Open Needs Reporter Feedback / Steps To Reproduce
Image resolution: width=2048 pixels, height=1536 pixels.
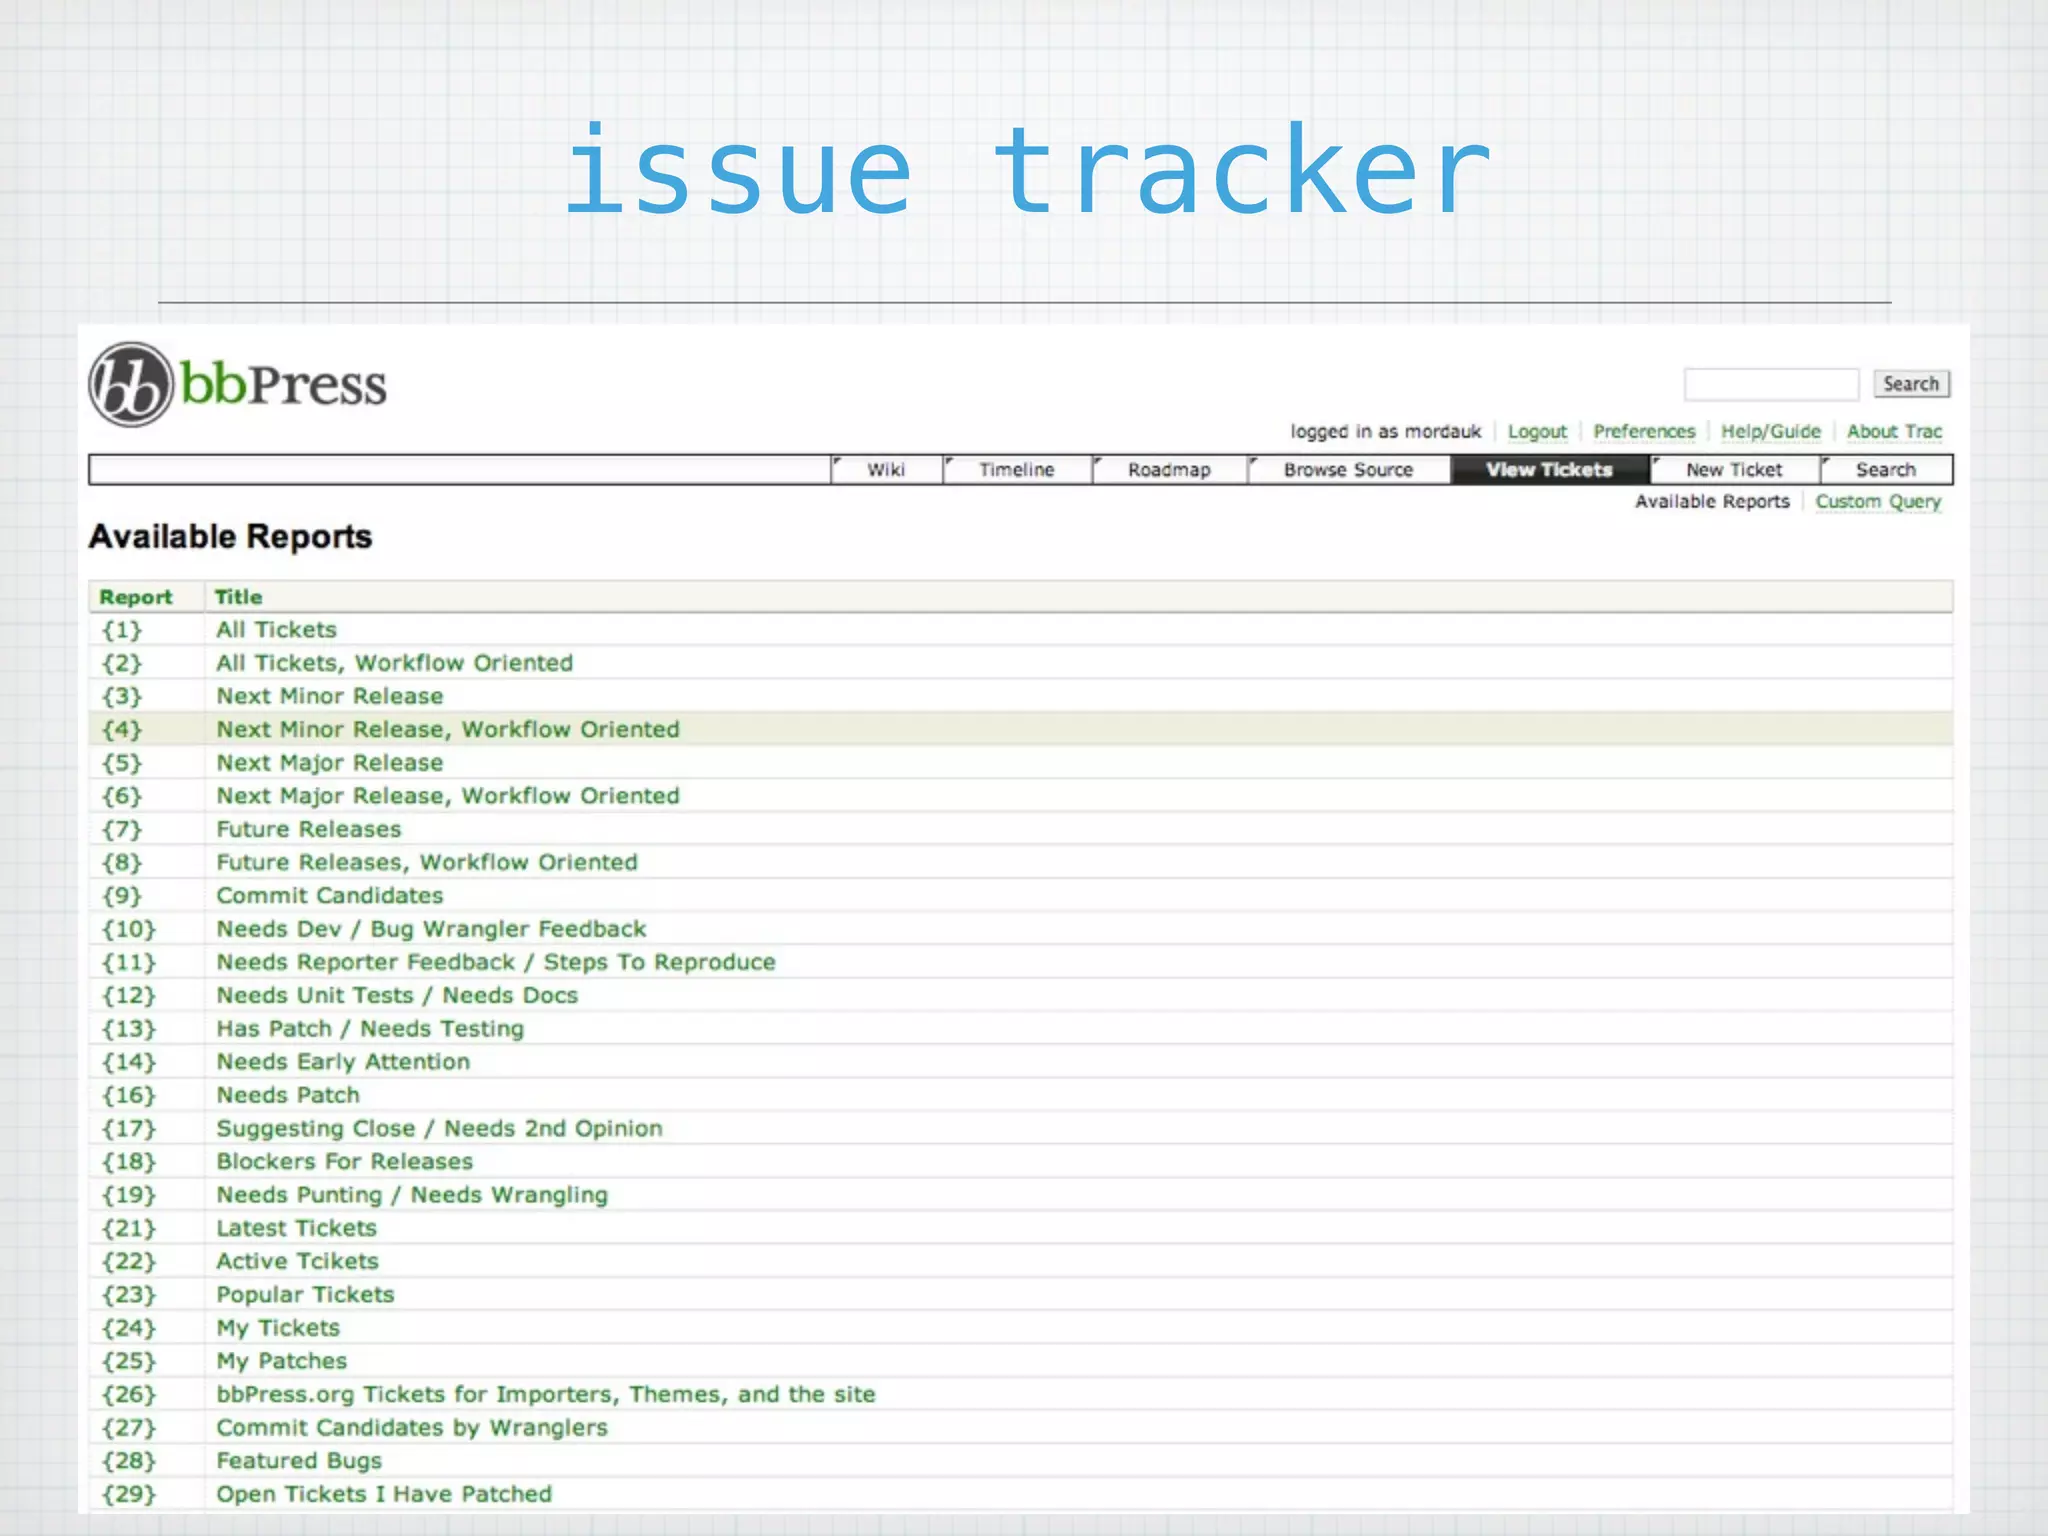pos(495,962)
